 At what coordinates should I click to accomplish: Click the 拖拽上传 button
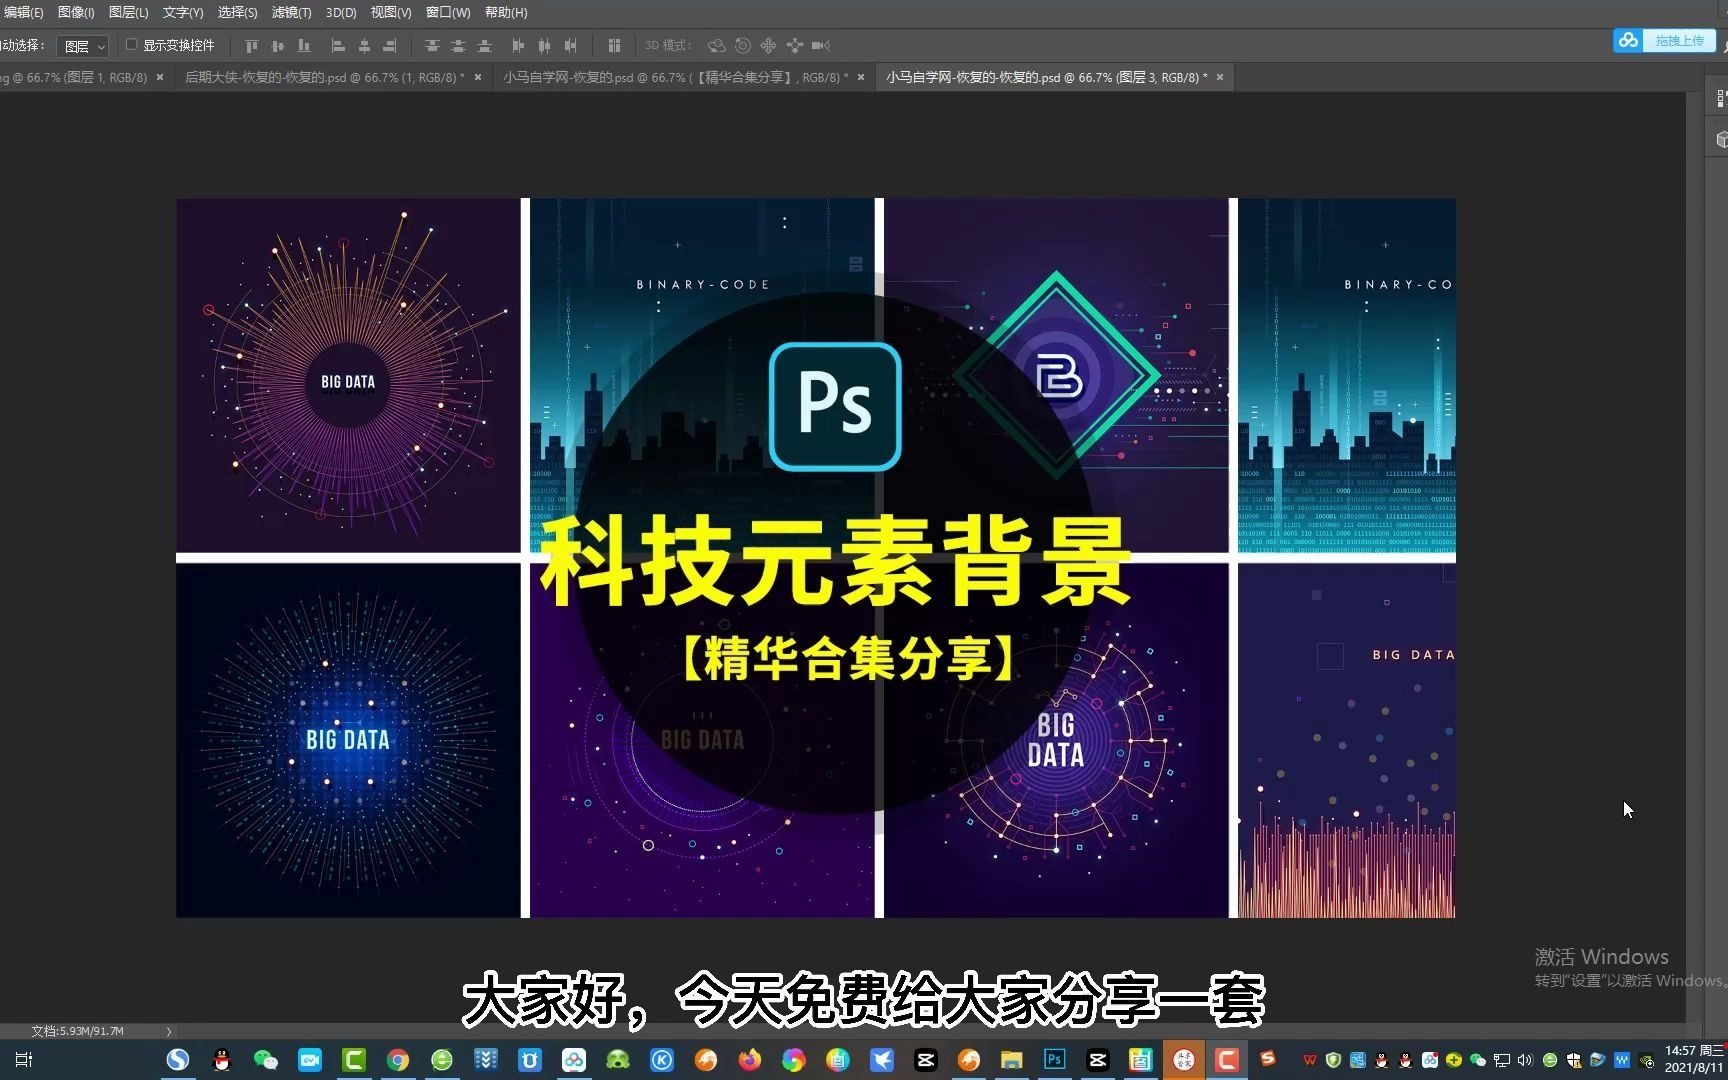1679,40
